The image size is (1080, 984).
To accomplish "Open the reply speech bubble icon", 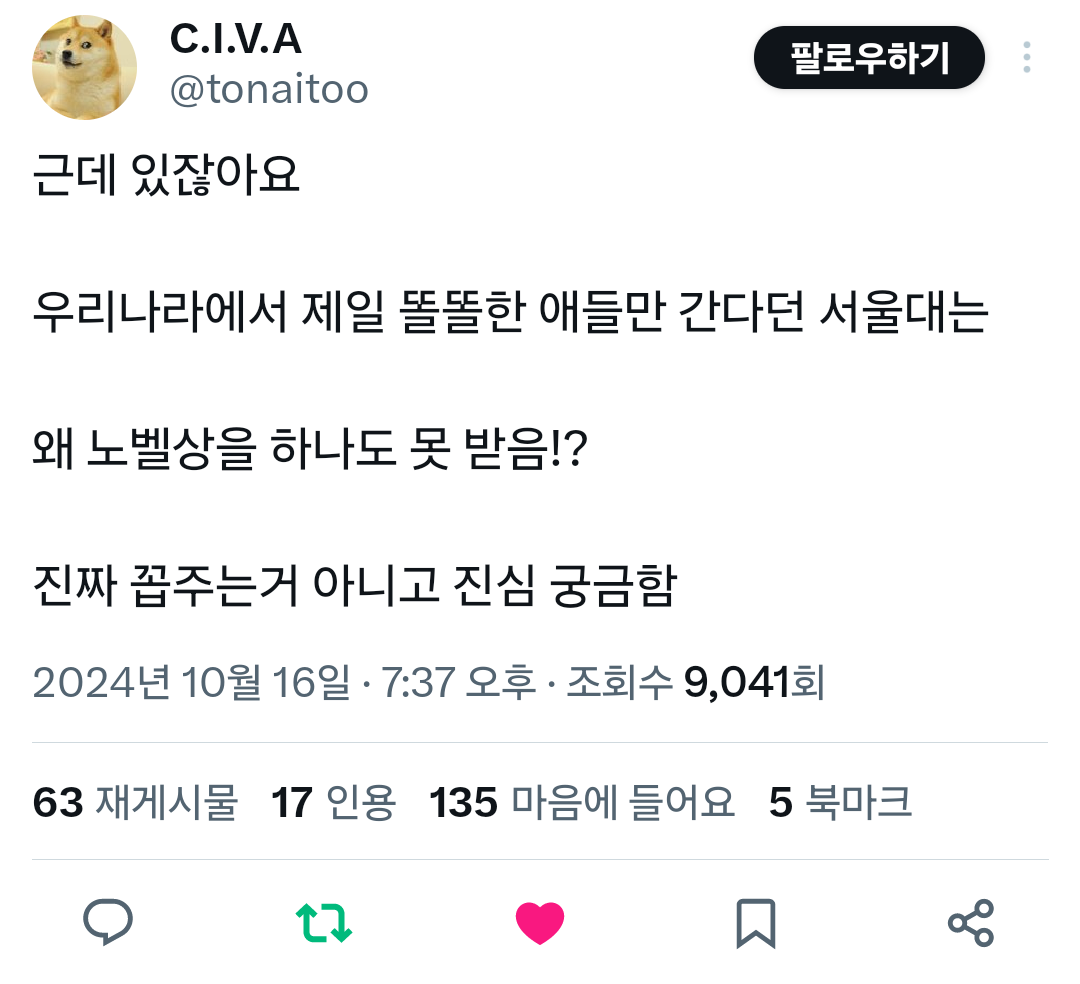I will click(107, 922).
